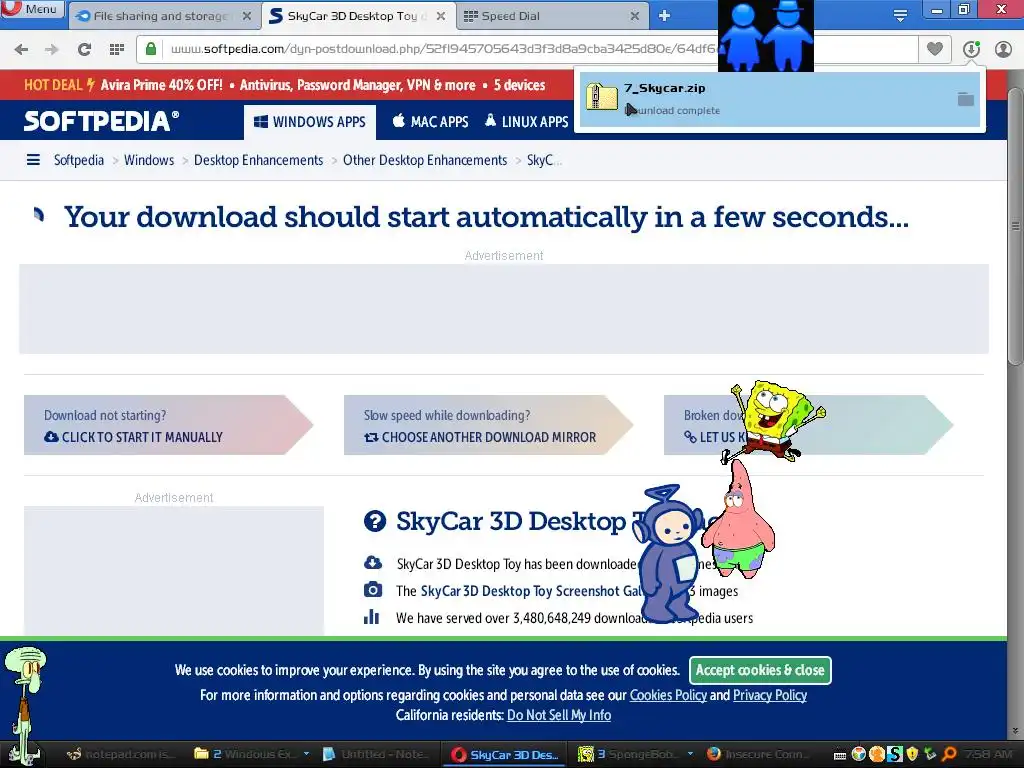Image resolution: width=1024 pixels, height=768 pixels.
Task: Go to Windows breadcrumb link
Action: tap(149, 160)
